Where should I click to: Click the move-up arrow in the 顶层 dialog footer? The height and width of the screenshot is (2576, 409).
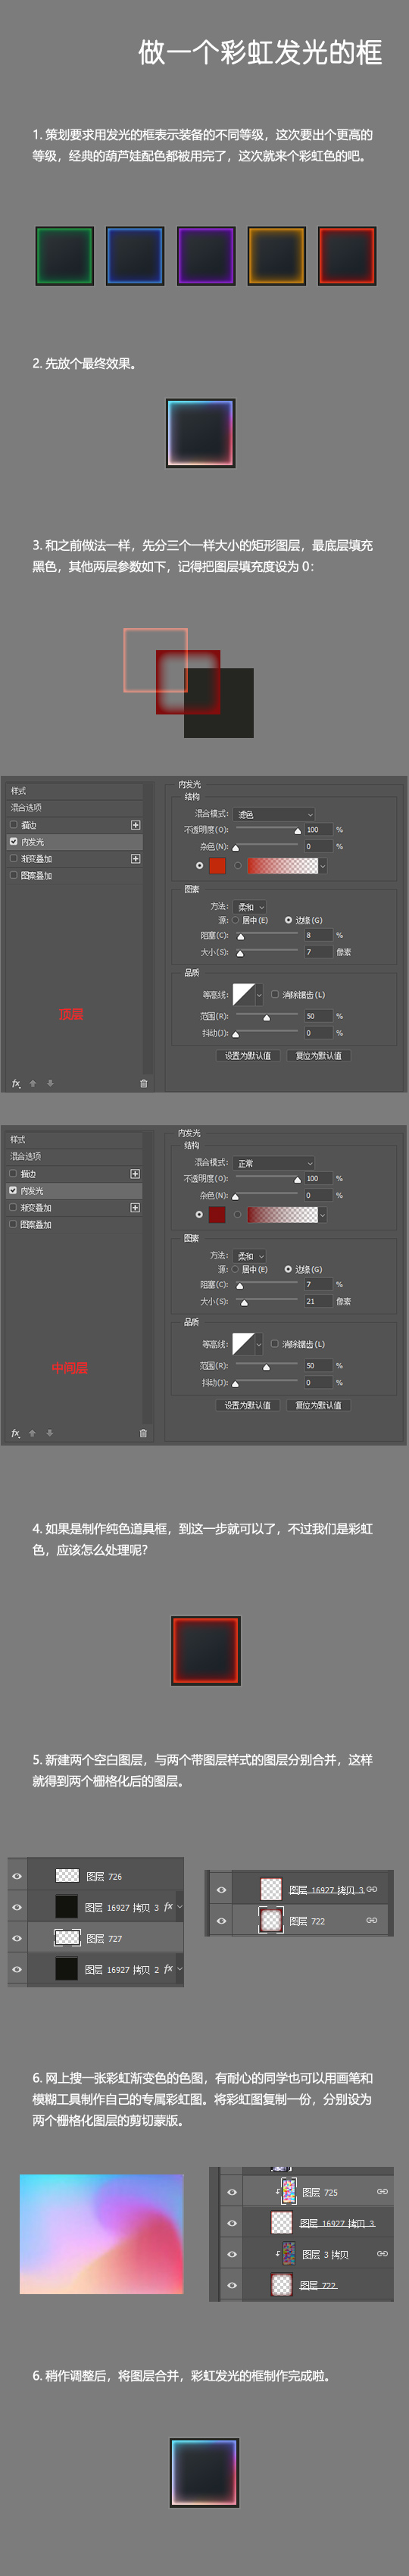click(33, 1083)
